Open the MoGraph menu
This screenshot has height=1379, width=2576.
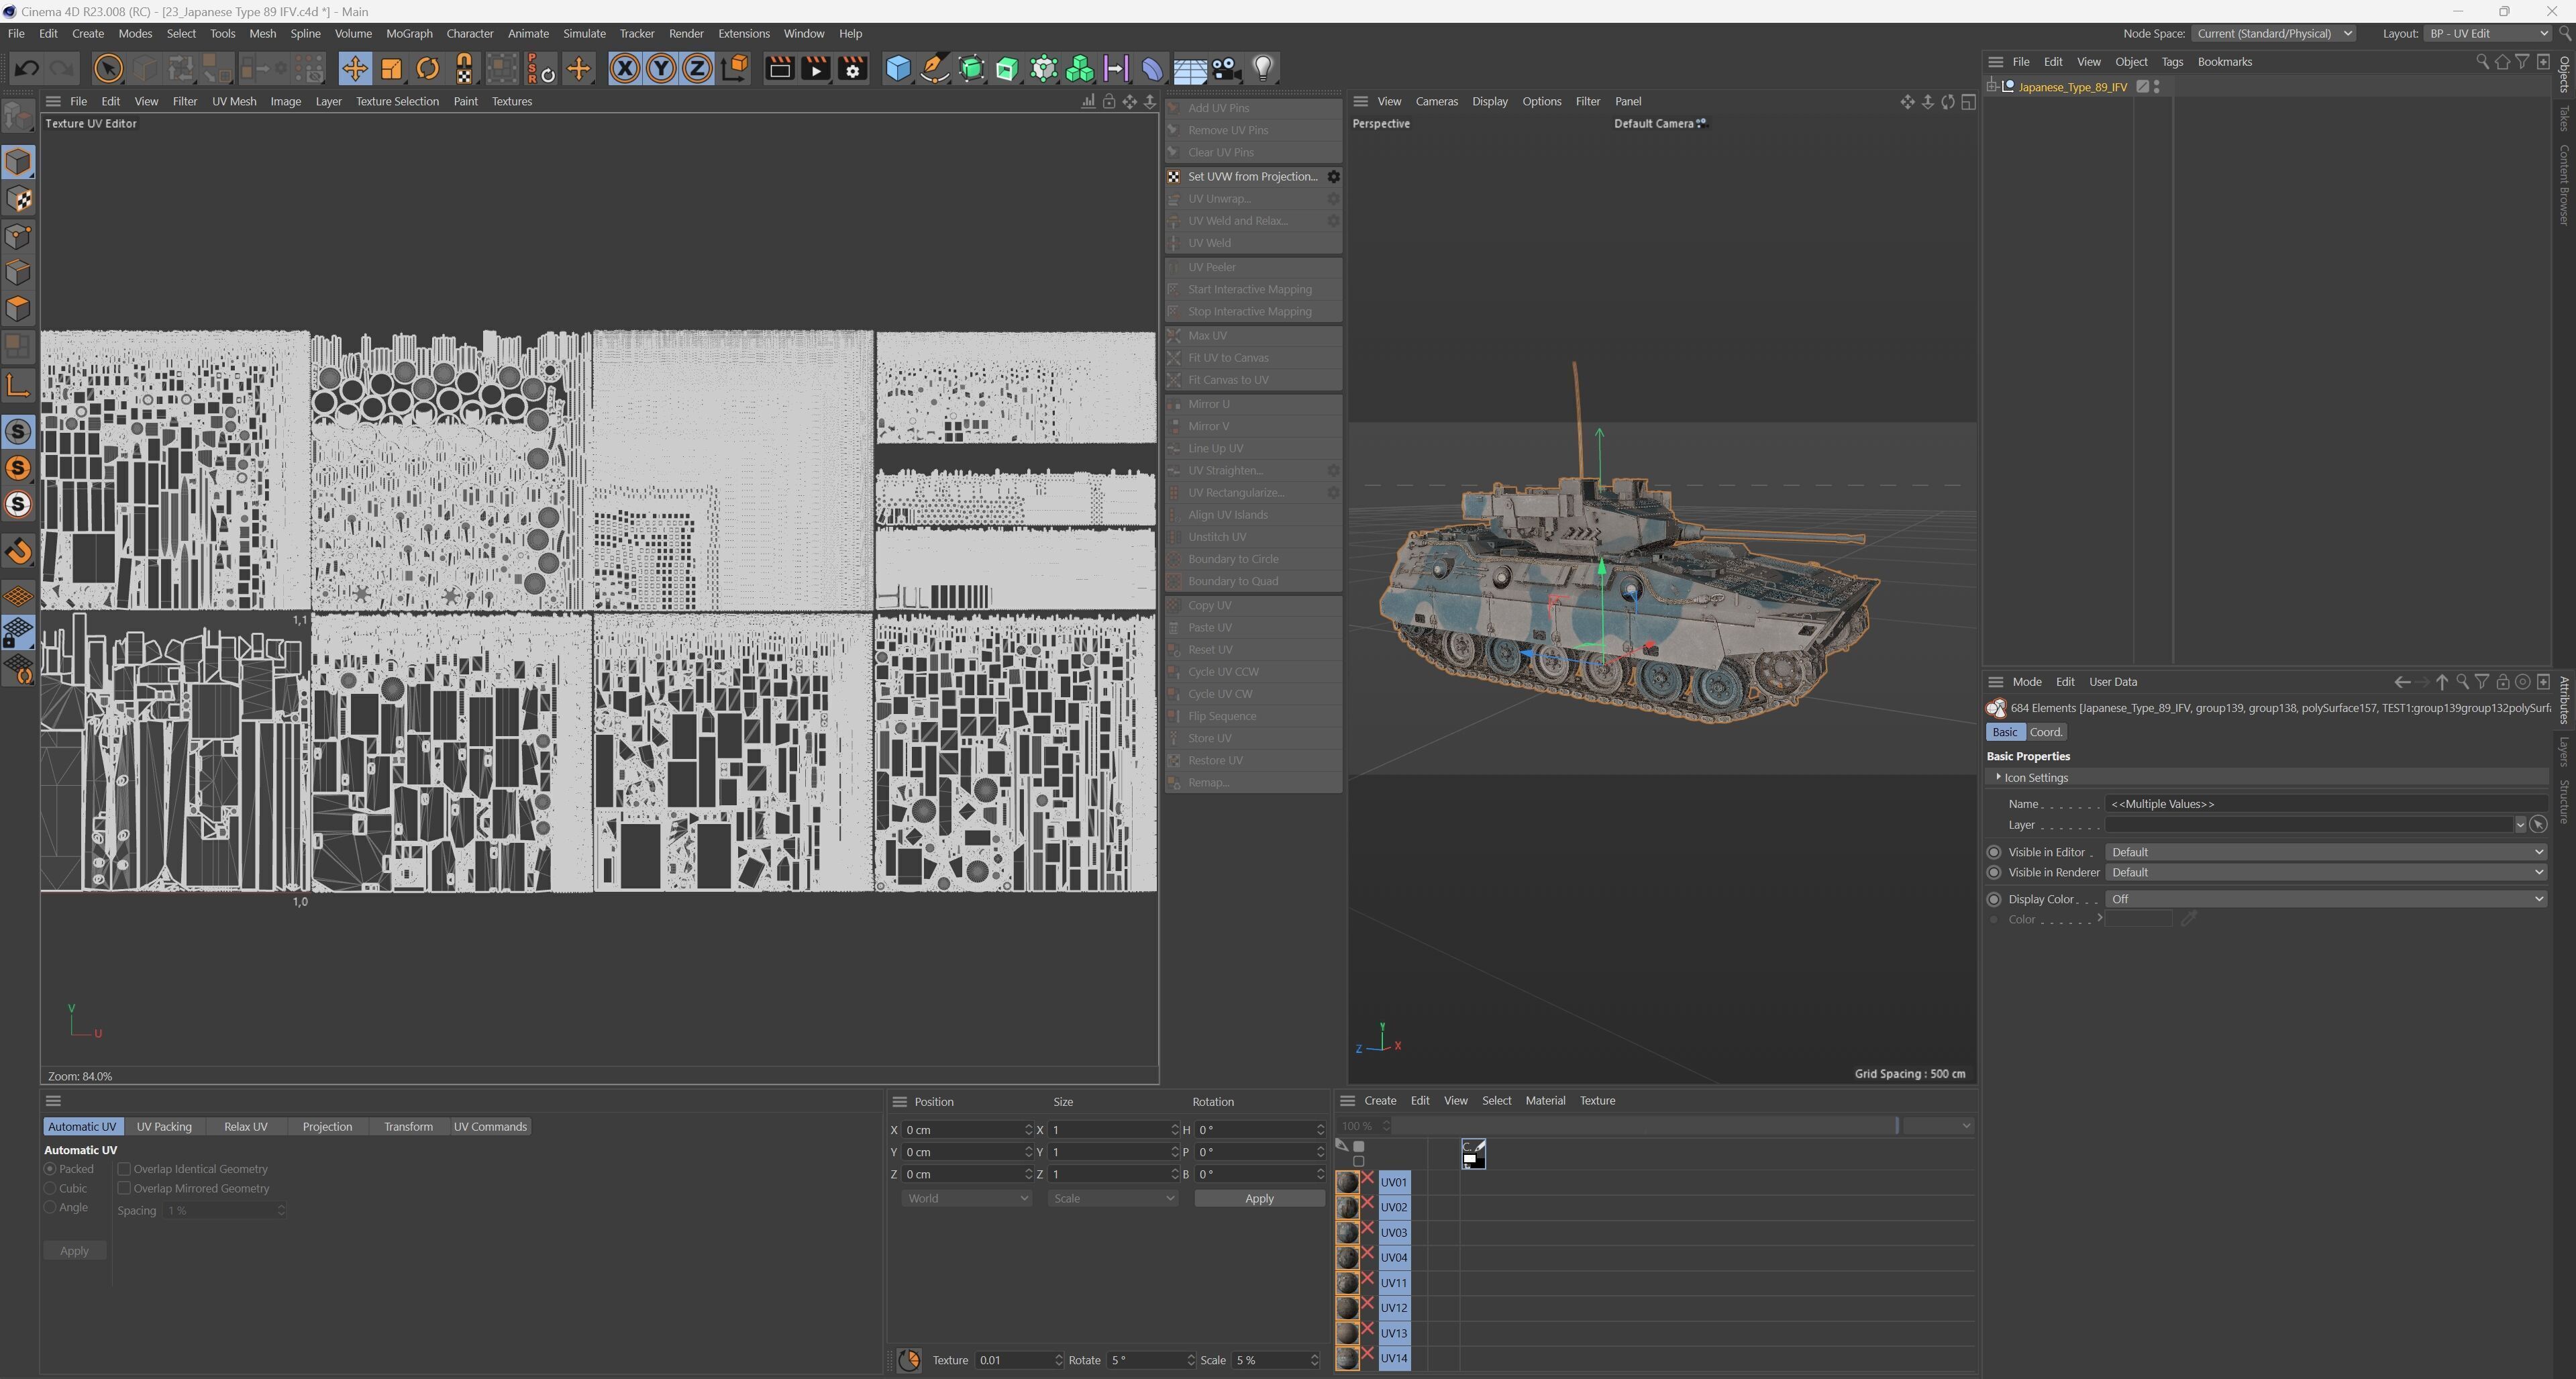click(409, 33)
